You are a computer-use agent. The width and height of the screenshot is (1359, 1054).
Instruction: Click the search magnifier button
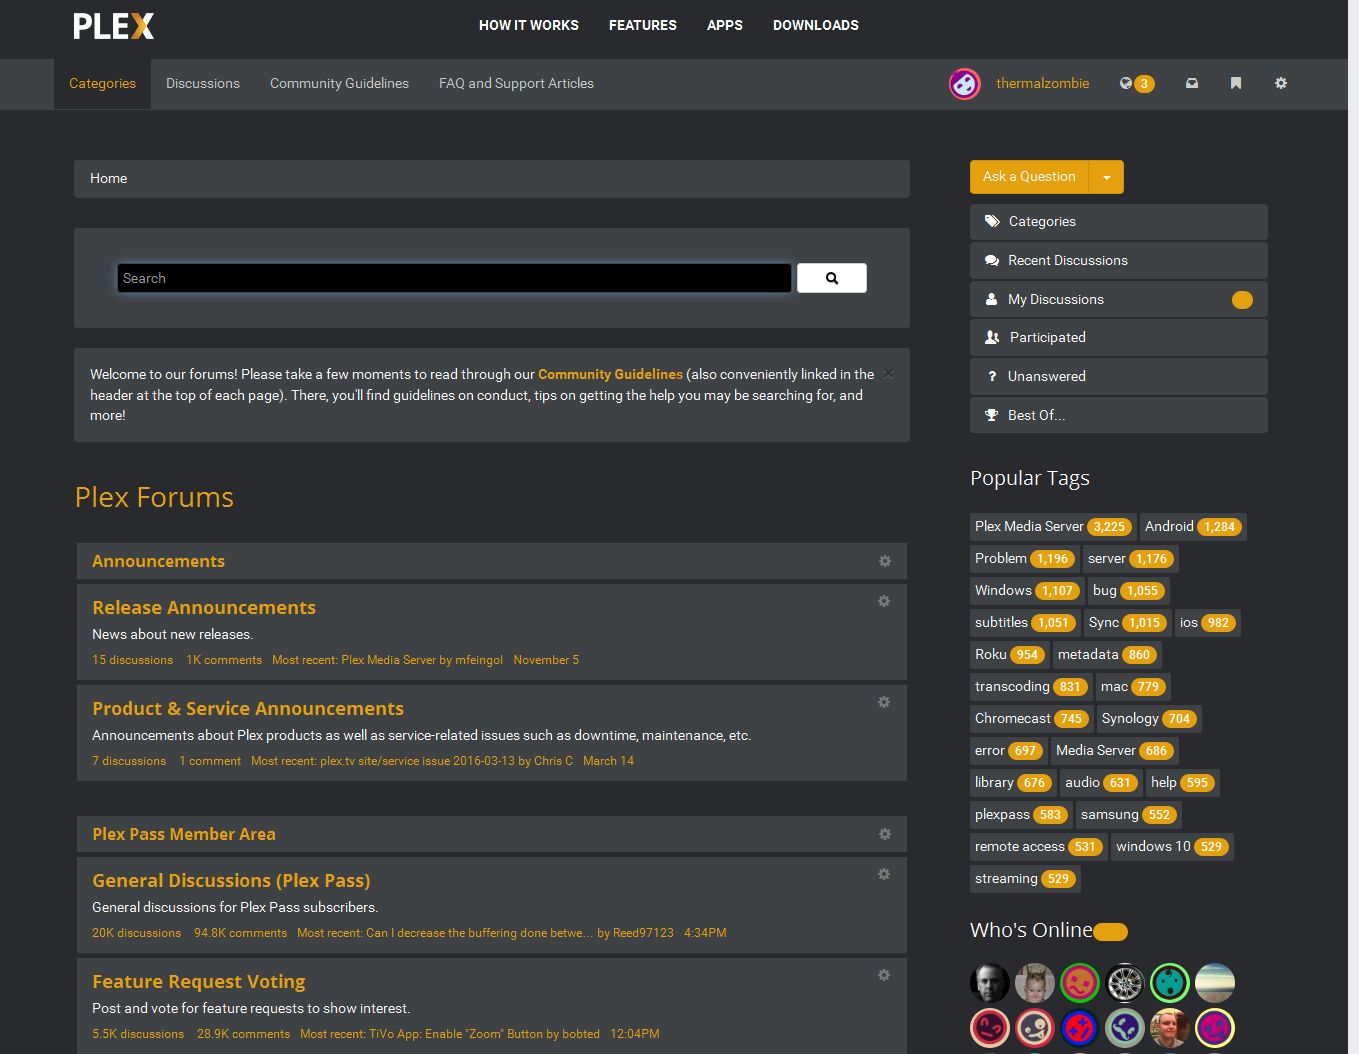pos(832,278)
